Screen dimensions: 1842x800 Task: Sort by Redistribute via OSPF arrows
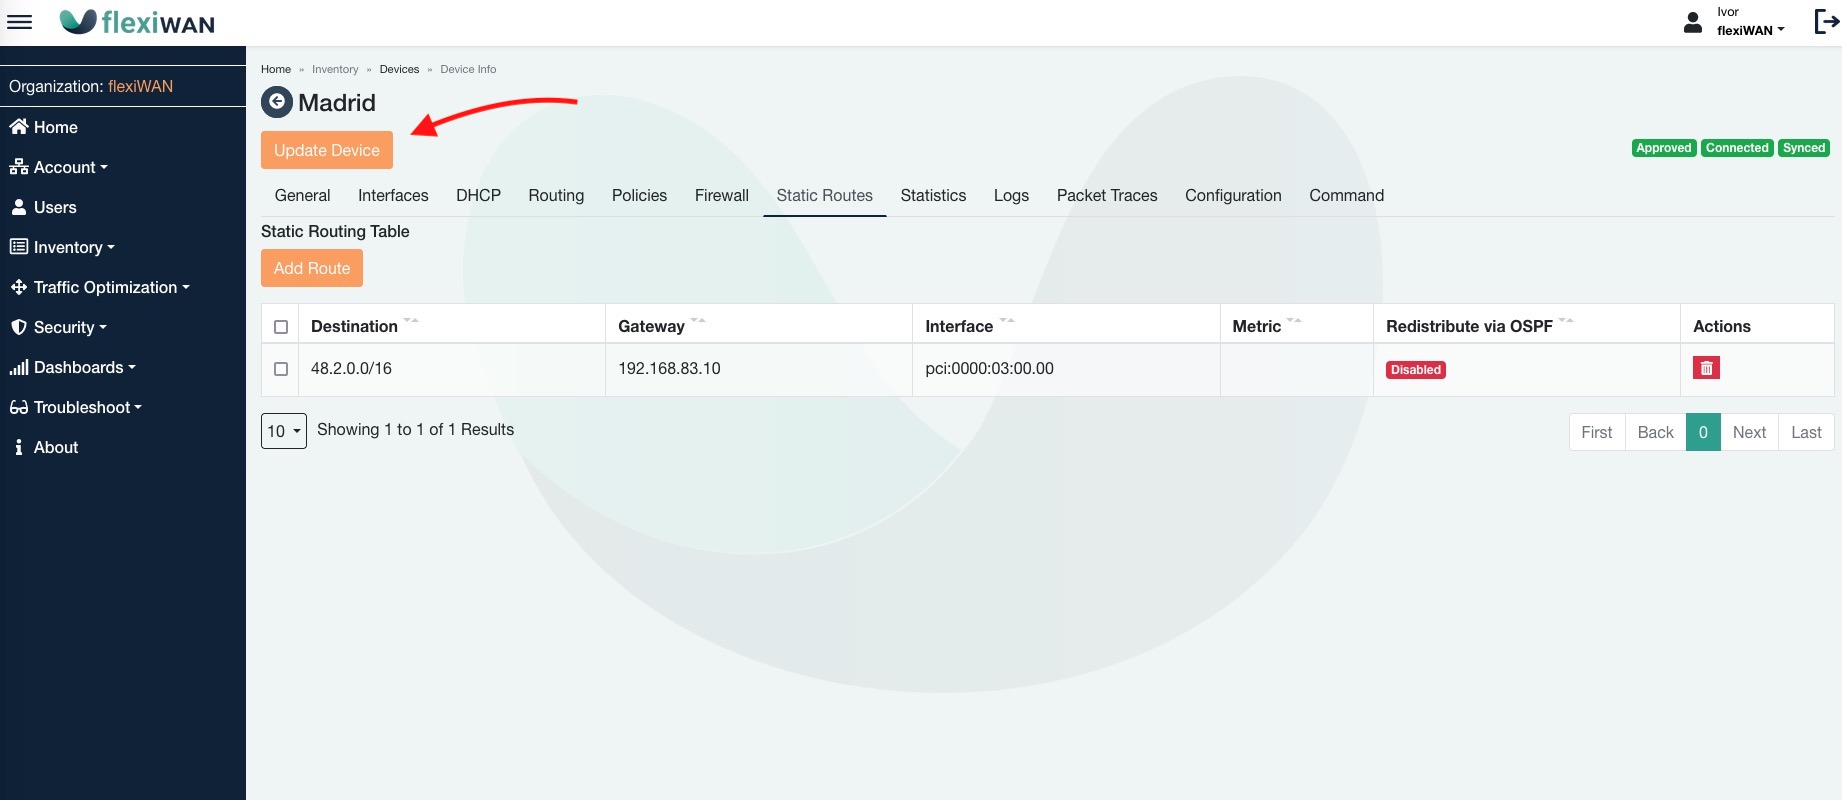1566,321
